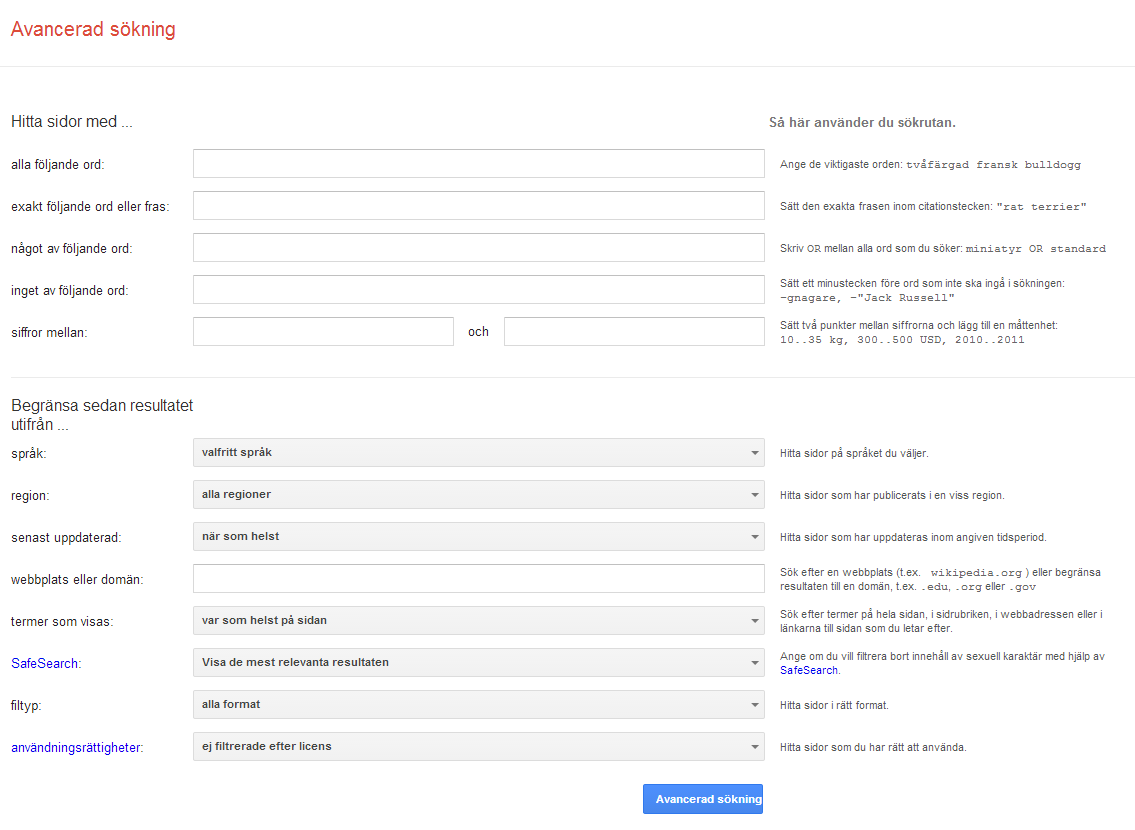
Task: Click the 'termer som visas:' label
Action: (x=62, y=622)
